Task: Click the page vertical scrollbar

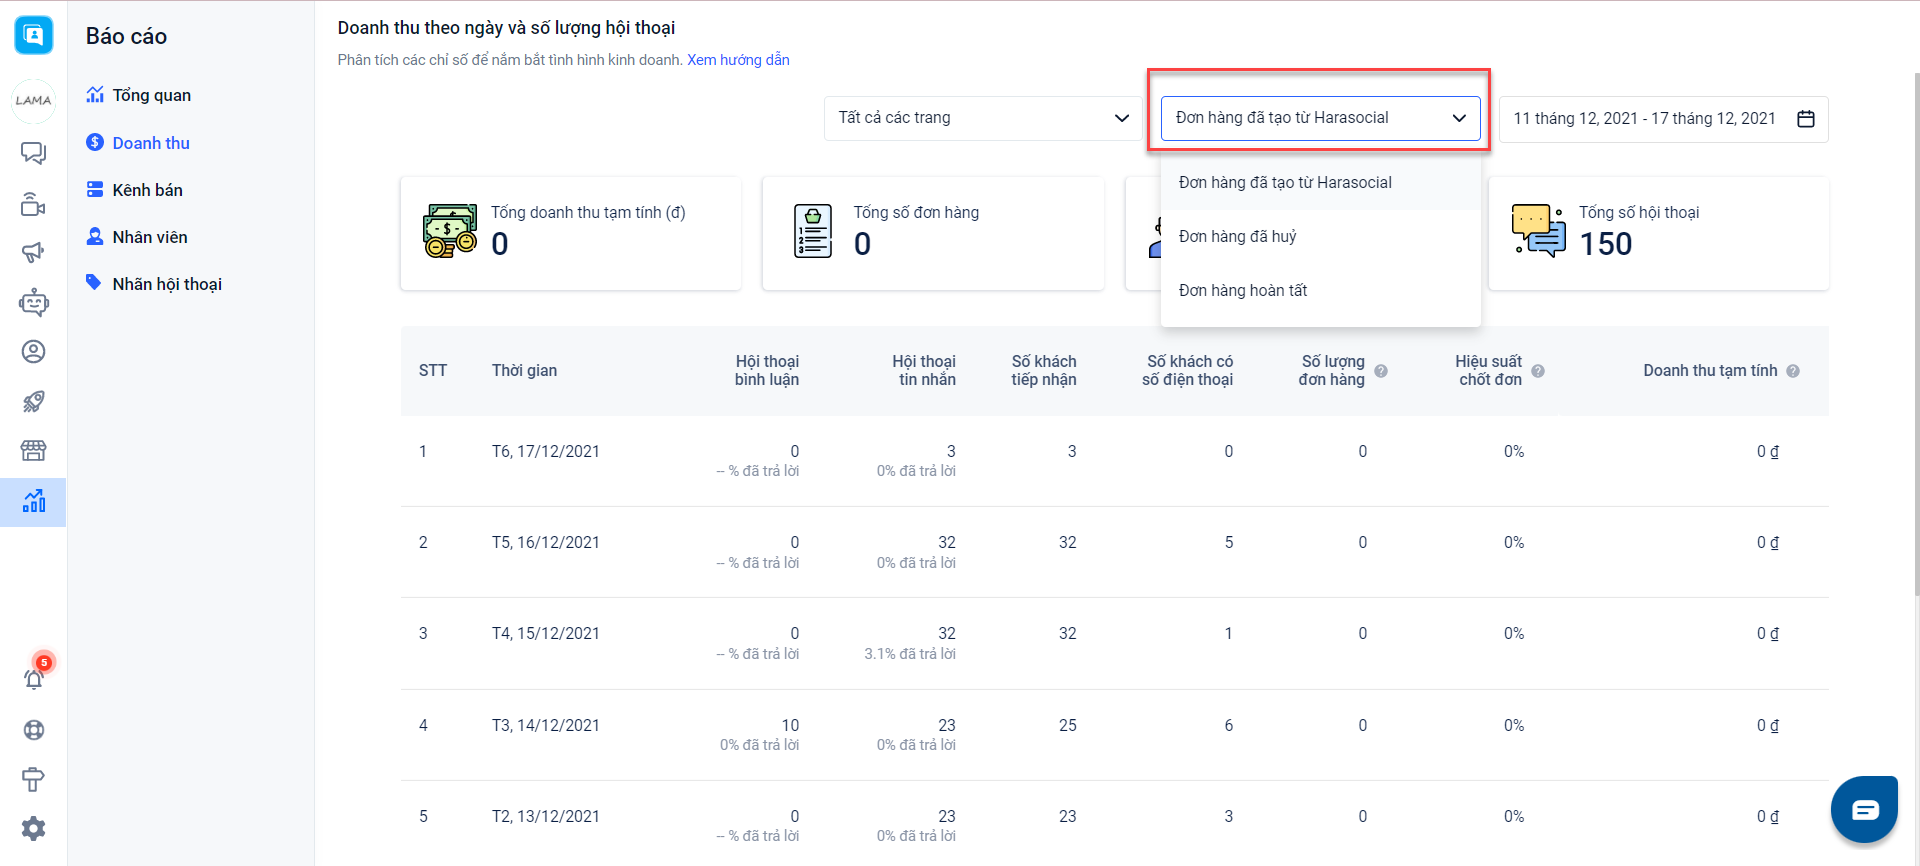Action: coord(1915,333)
